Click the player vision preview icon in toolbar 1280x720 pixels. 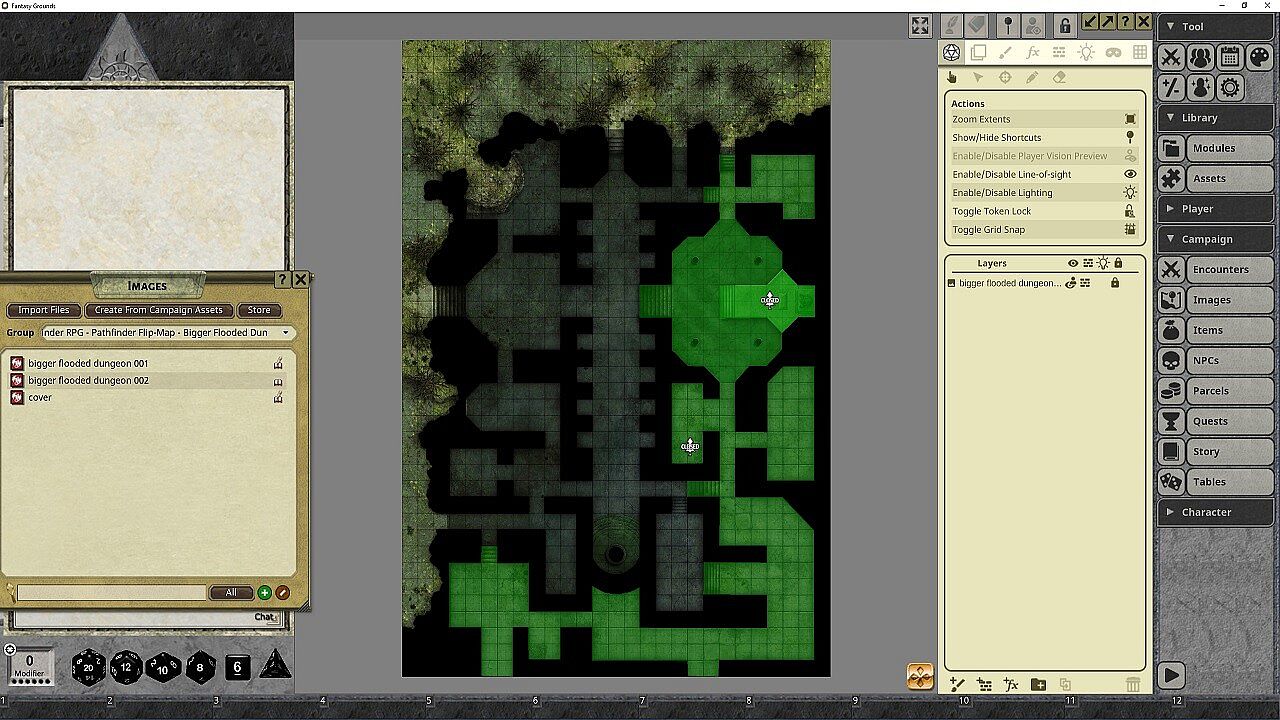click(x=1034, y=25)
